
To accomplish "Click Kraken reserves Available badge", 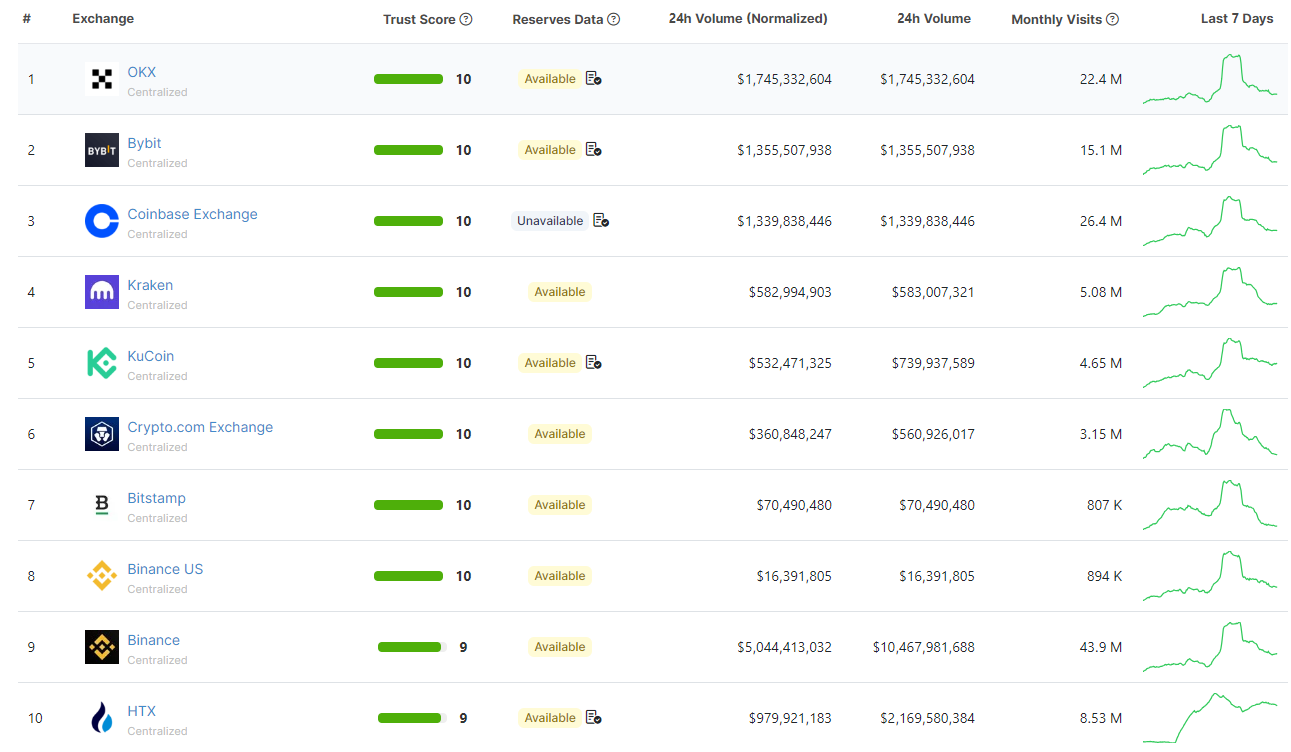I will click(x=560, y=292).
